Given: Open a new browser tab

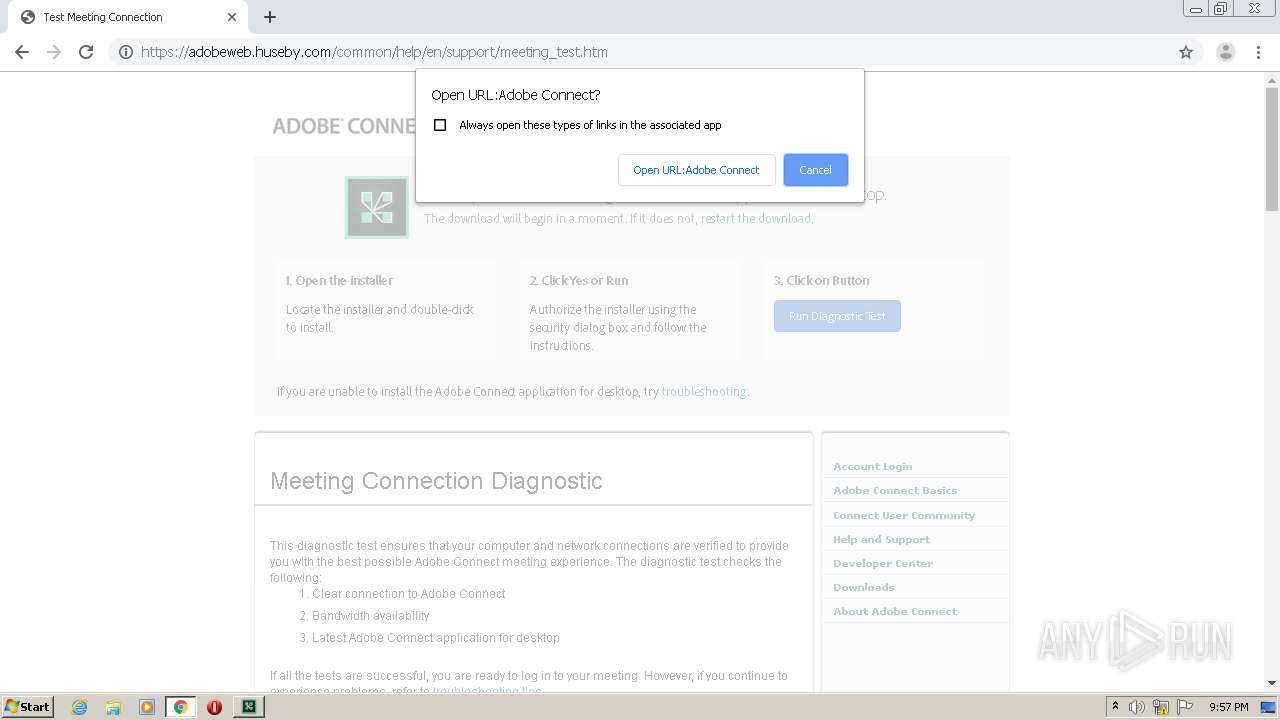Looking at the screenshot, I should pos(270,17).
